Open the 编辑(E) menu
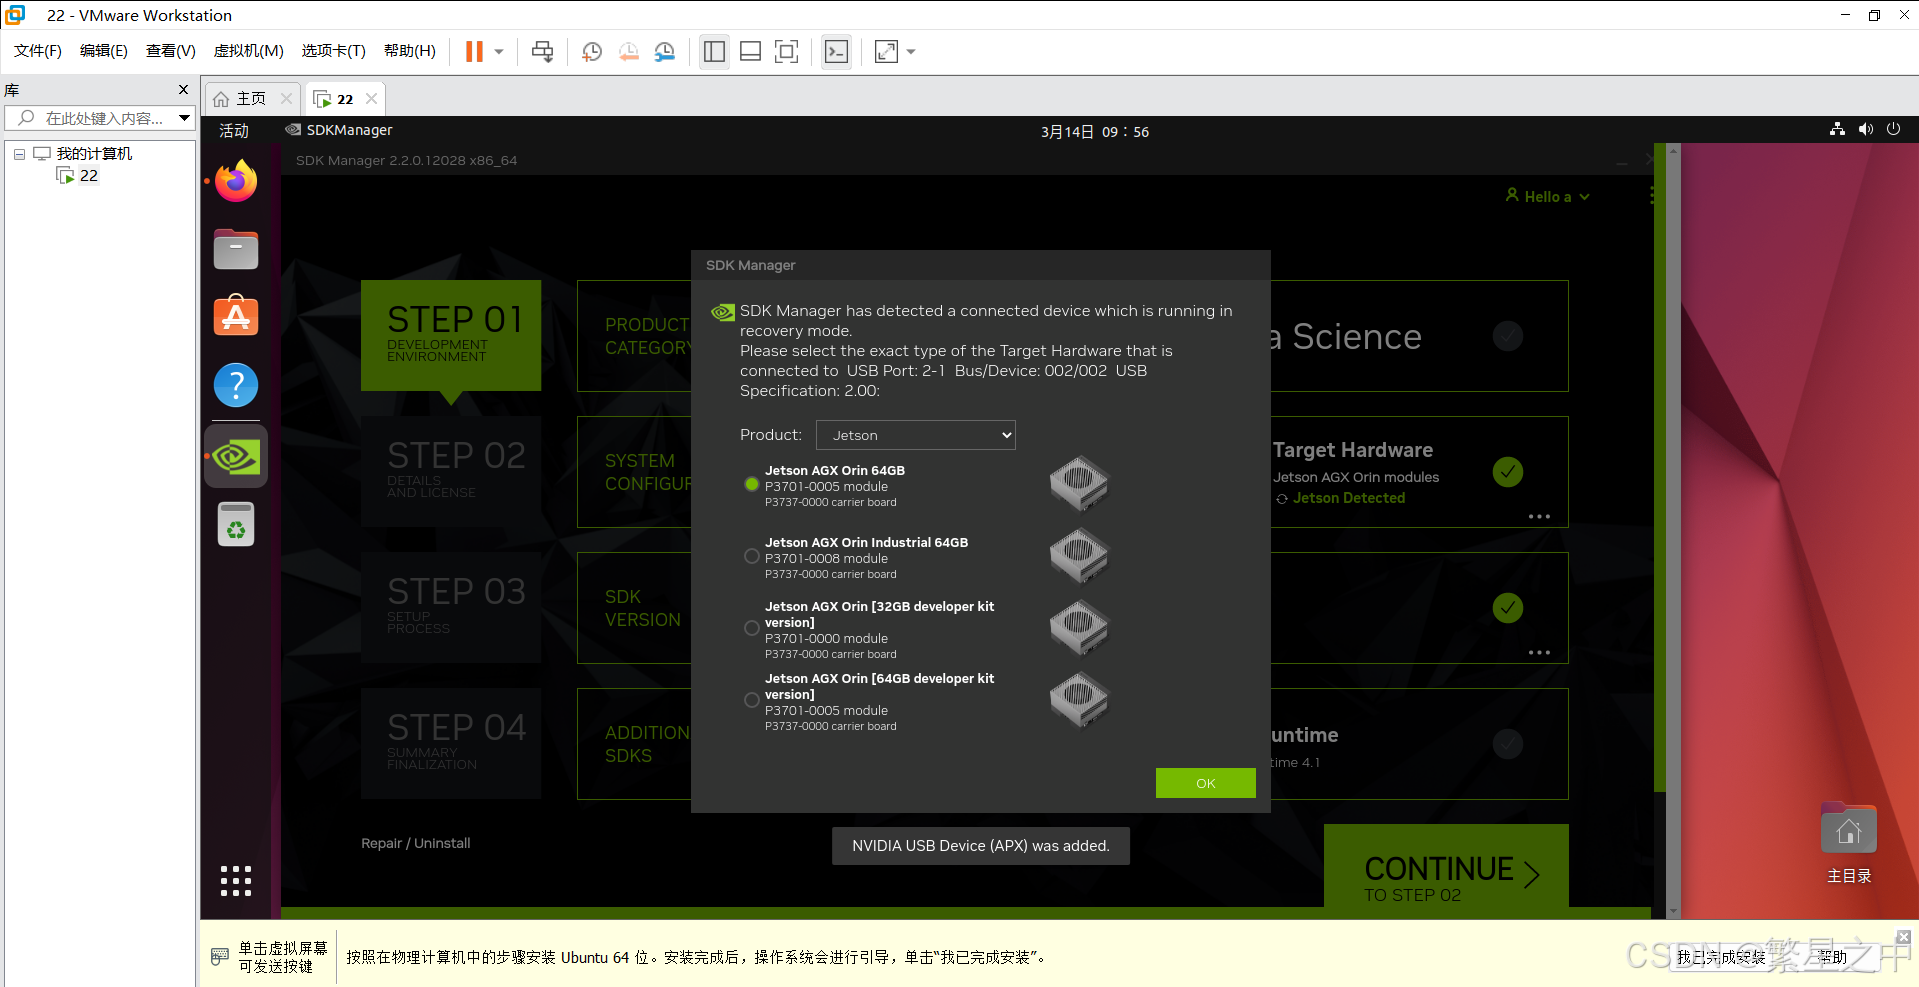 coord(103,51)
